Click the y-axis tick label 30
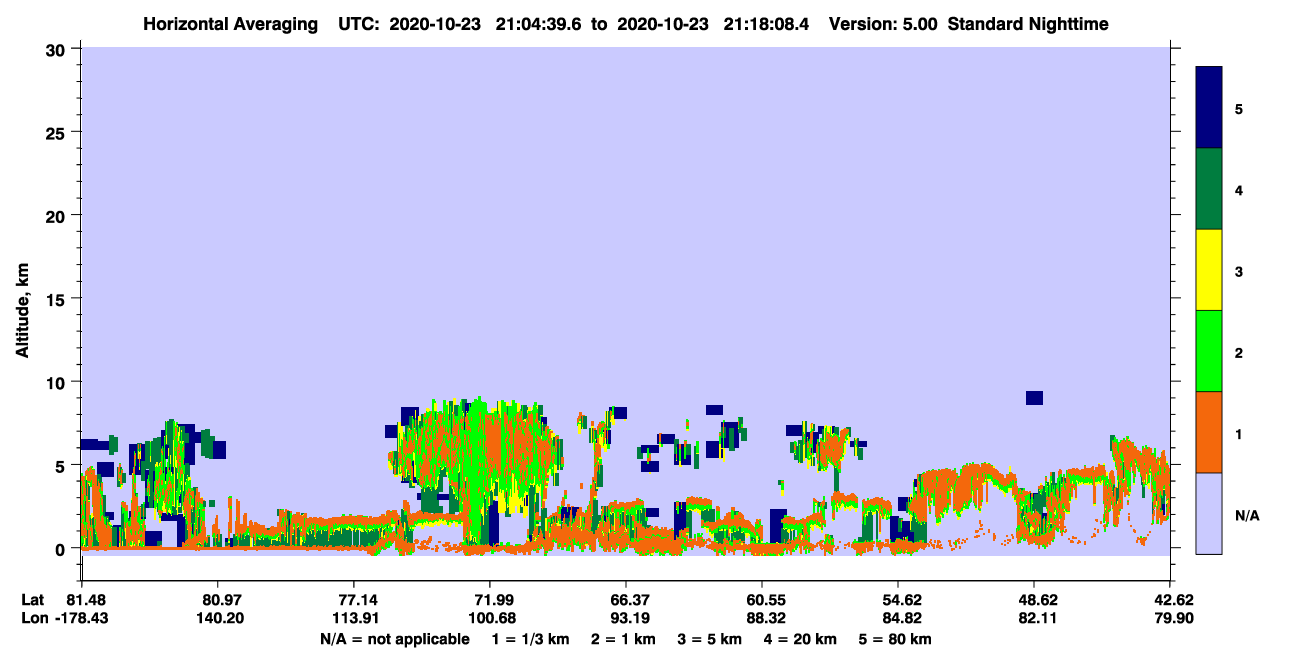Image resolution: width=1300 pixels, height=667 pixels. click(58, 49)
